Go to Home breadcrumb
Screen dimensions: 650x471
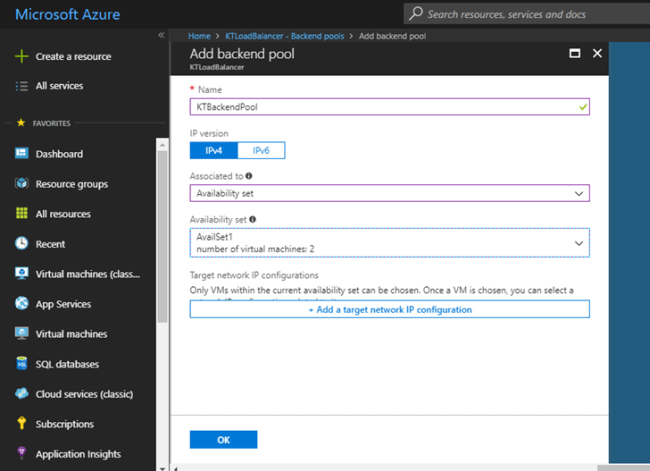point(199,35)
